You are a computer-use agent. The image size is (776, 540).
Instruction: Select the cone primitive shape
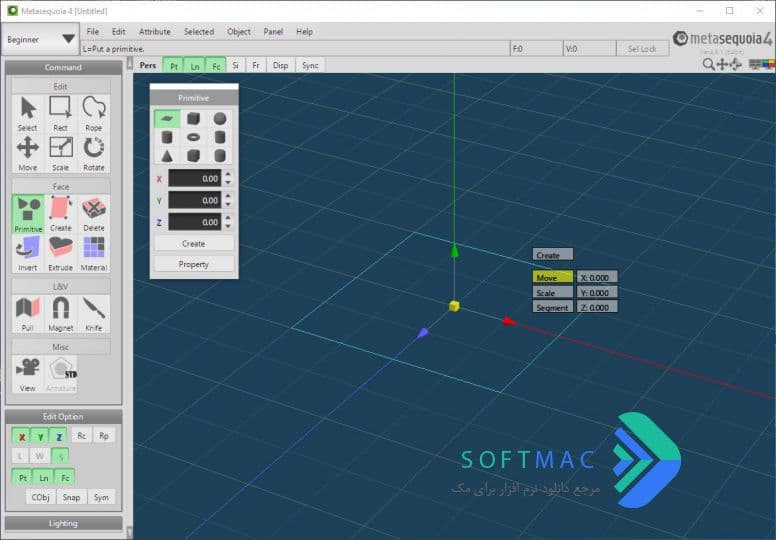[x=167, y=155]
